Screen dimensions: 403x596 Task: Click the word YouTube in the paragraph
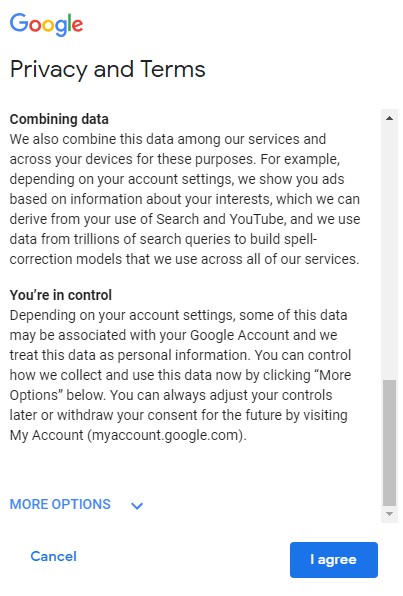[x=257, y=219]
